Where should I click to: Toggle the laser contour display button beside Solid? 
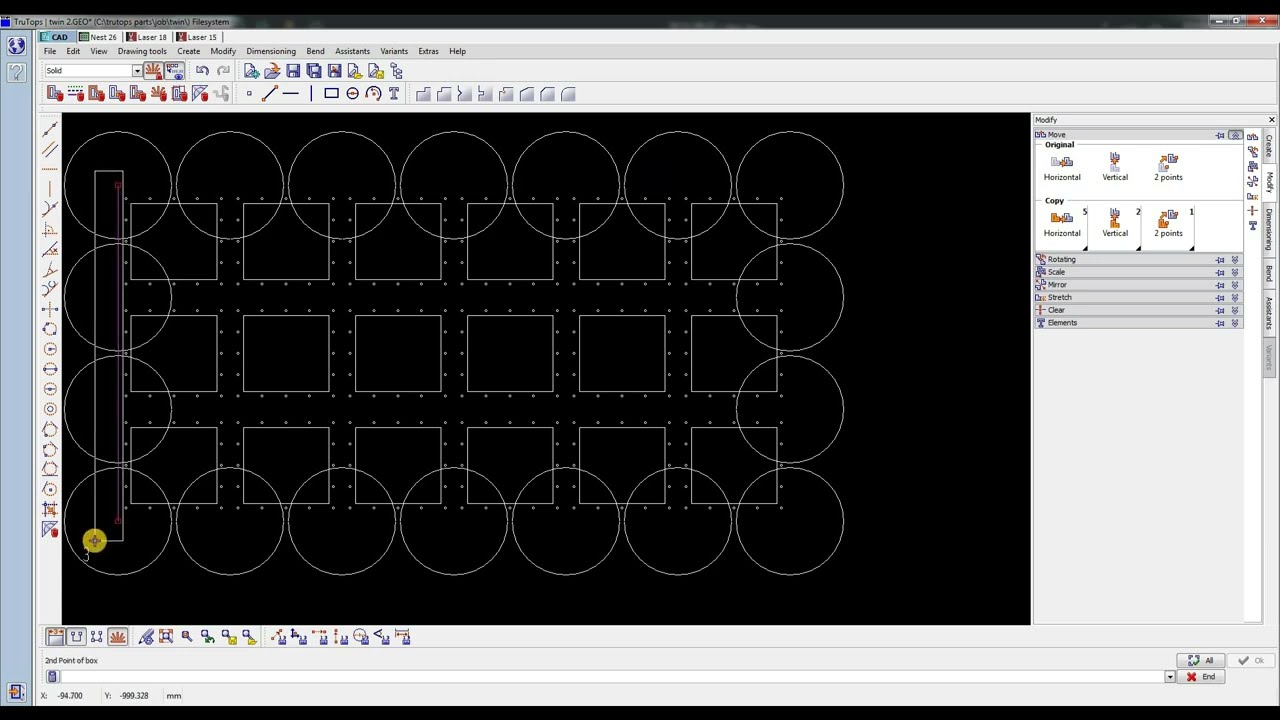pos(153,71)
